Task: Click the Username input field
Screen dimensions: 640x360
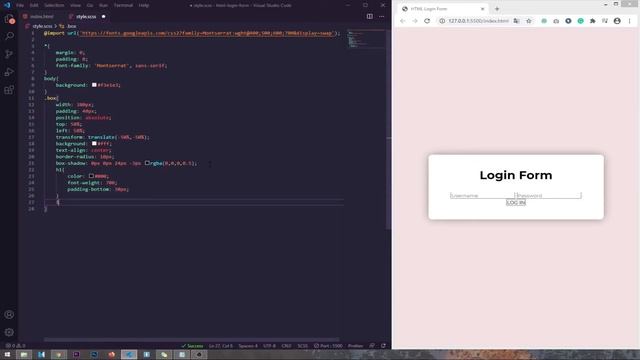Action: coord(482,196)
